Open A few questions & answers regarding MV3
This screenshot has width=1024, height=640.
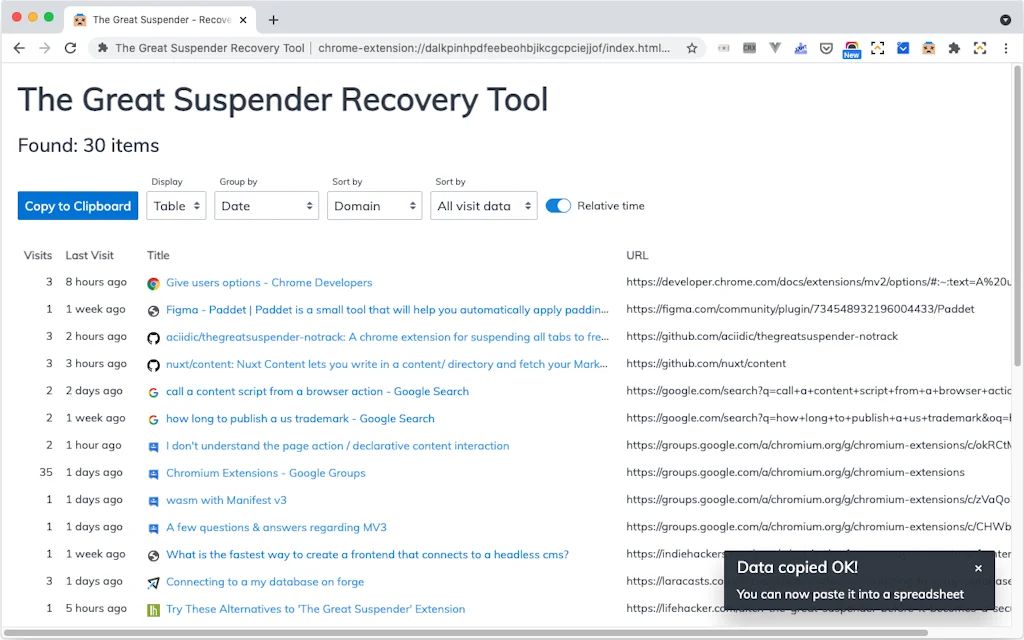click(x=276, y=528)
